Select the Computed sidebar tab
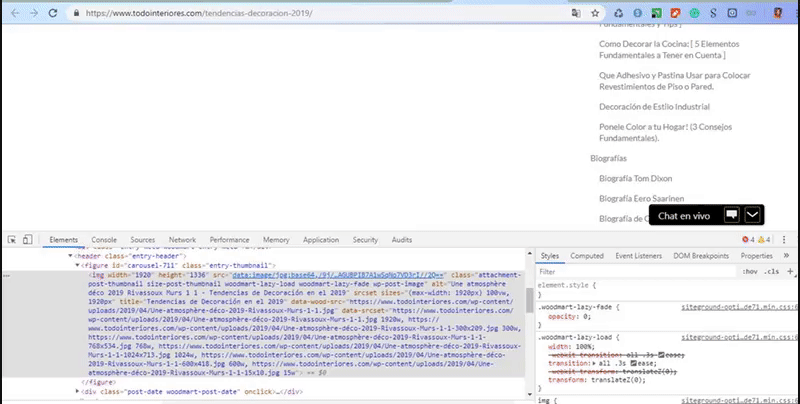This screenshot has height=404, width=800. point(587,256)
